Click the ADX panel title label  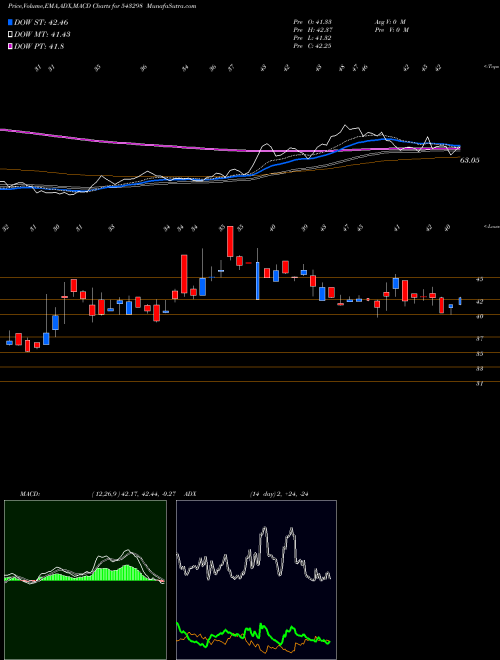[x=191, y=493]
